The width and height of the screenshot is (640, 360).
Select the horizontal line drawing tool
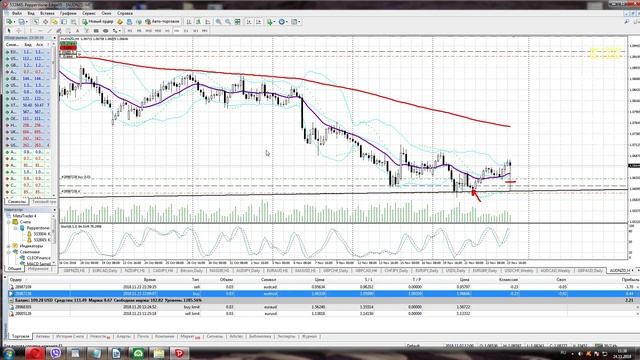[x=40, y=31]
